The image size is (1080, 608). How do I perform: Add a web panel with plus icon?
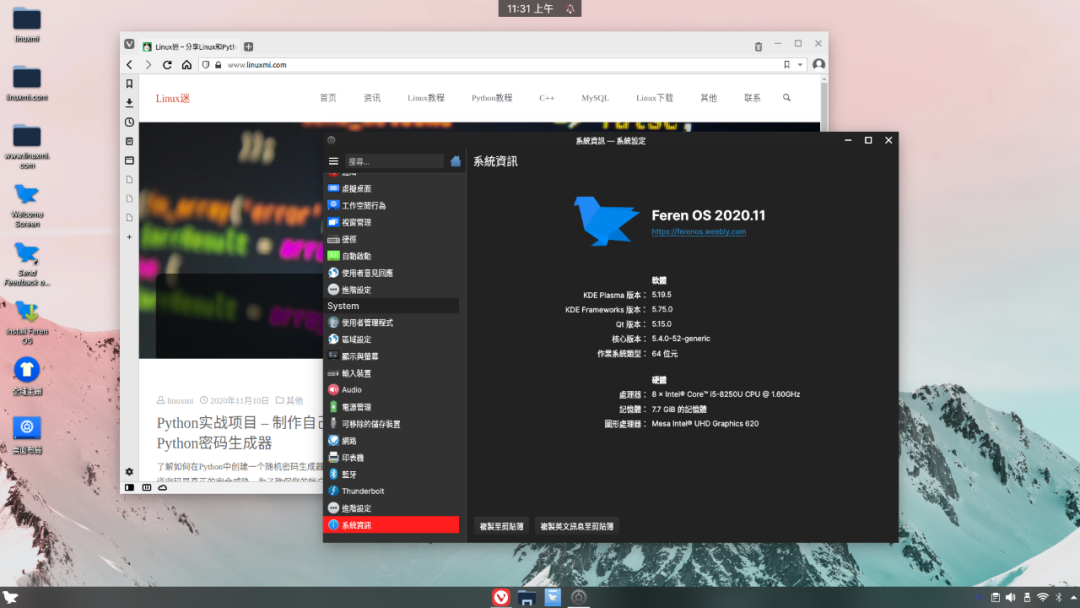pyautogui.click(x=129, y=237)
